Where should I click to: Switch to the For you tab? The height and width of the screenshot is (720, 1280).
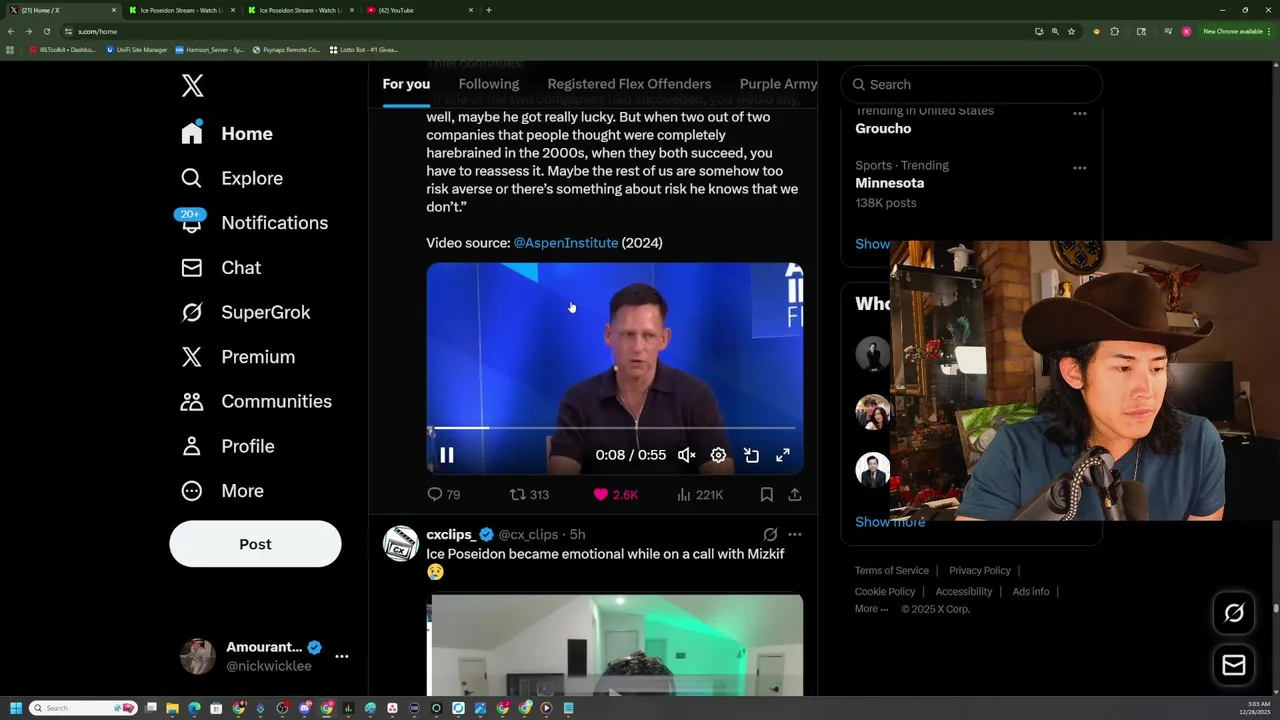click(406, 84)
